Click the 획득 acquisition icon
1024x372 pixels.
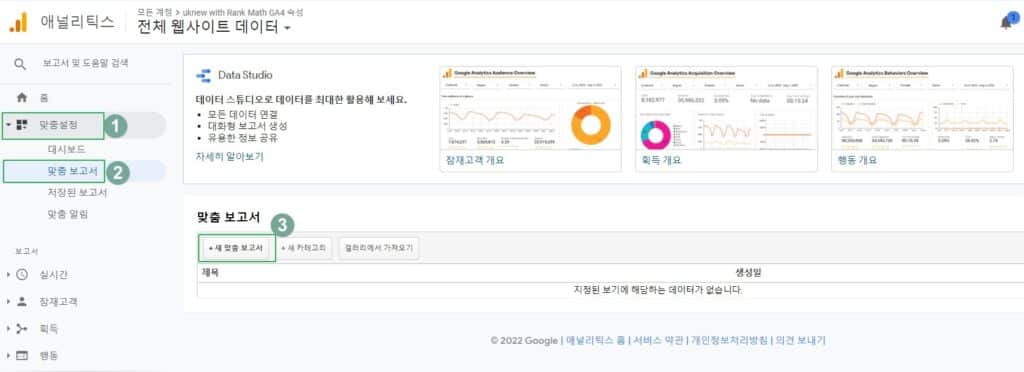pos(22,329)
